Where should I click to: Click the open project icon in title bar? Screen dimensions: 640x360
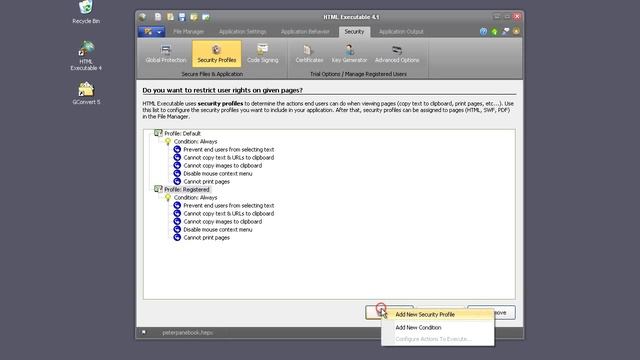(x=170, y=17)
